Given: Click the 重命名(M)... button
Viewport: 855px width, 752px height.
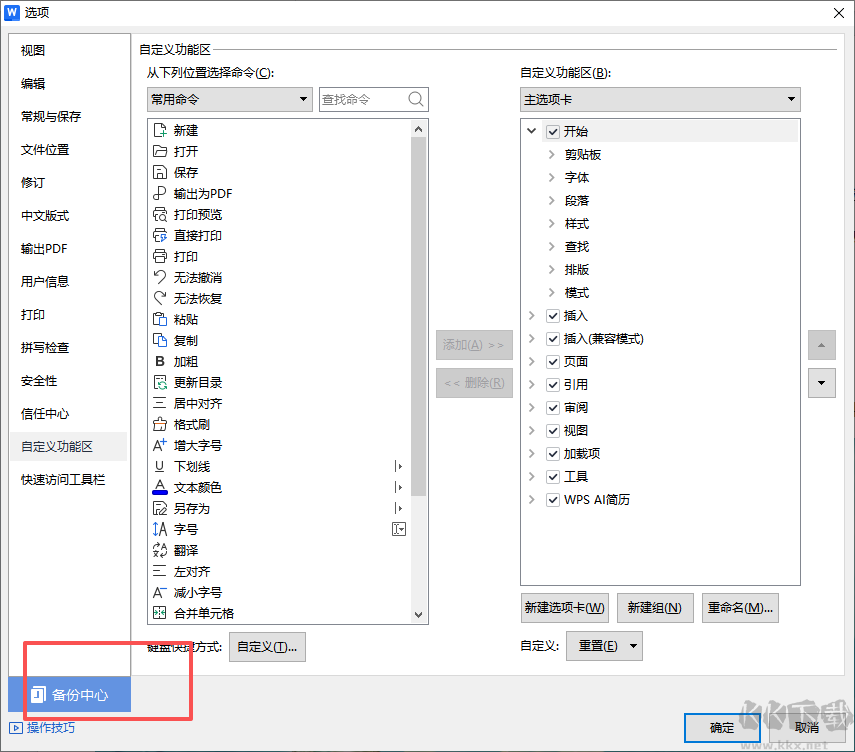Looking at the screenshot, I should point(740,607).
